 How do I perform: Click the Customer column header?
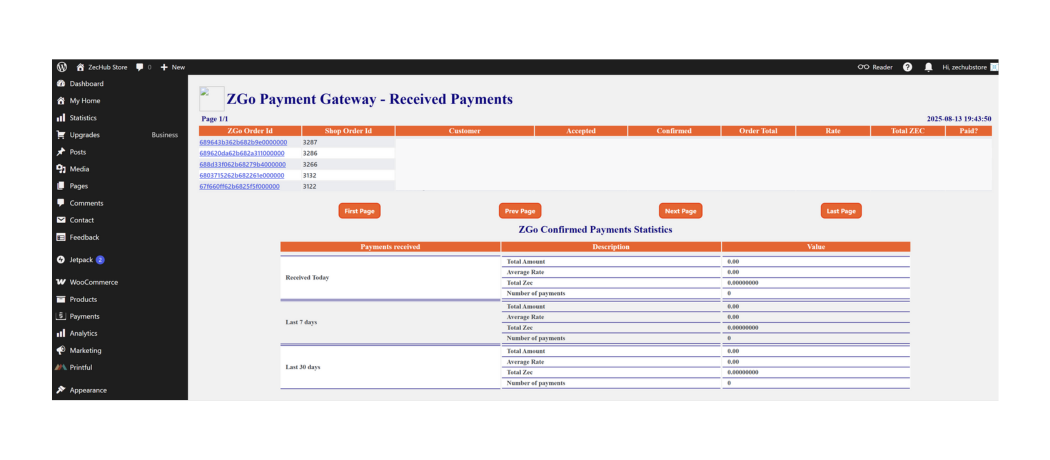(465, 131)
